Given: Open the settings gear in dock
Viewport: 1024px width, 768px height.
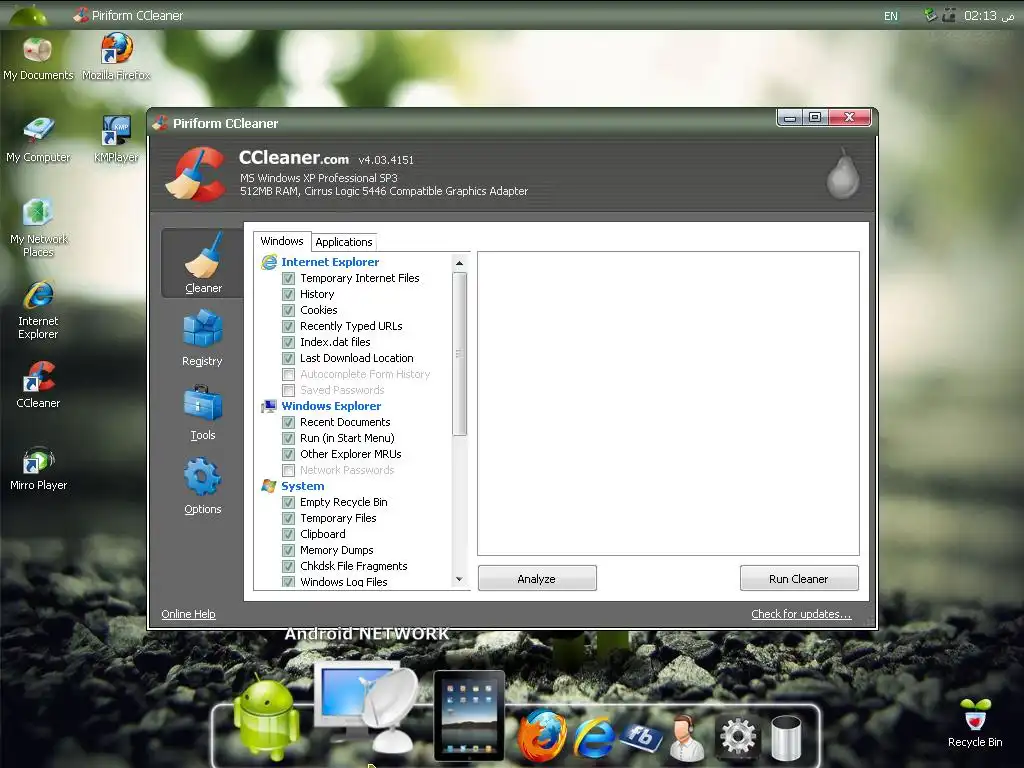Looking at the screenshot, I should pyautogui.click(x=738, y=737).
